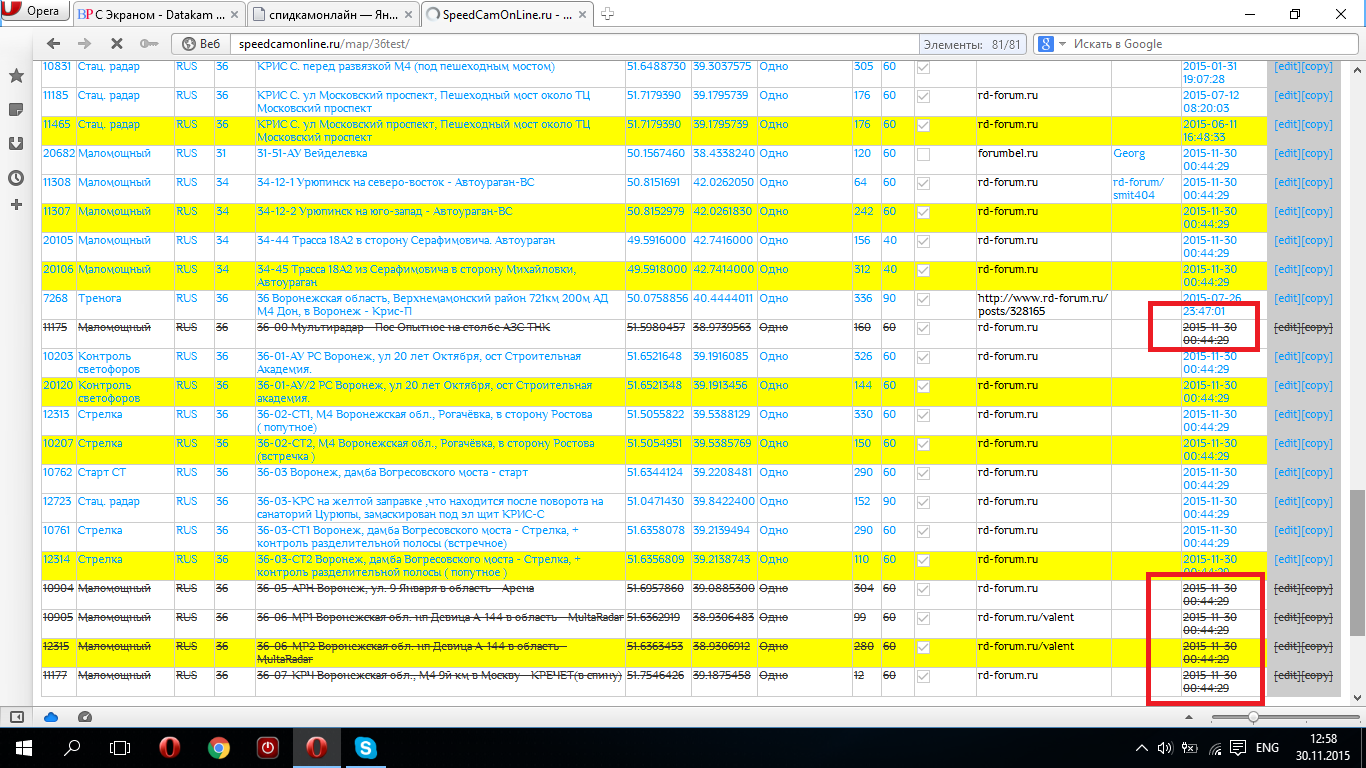This screenshot has height=768, width=1366.
Task: Adjust the page zoom slider handle
Action: (x=1253, y=717)
